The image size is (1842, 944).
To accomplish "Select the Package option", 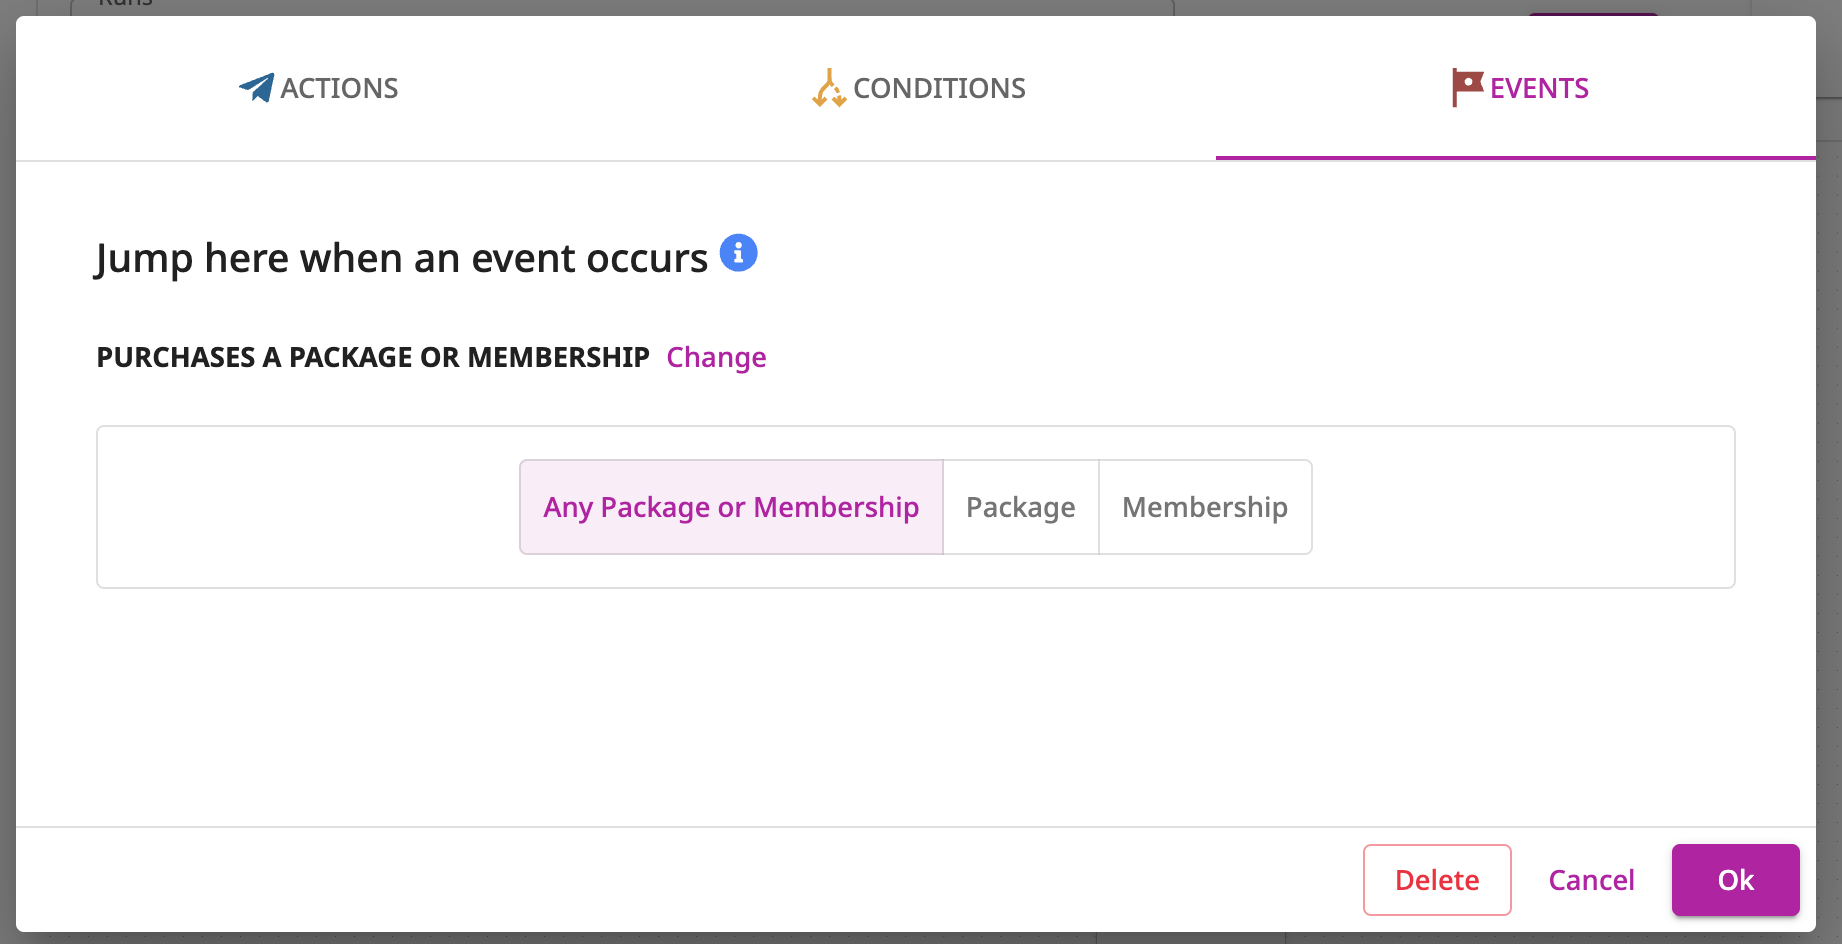I will point(1021,507).
